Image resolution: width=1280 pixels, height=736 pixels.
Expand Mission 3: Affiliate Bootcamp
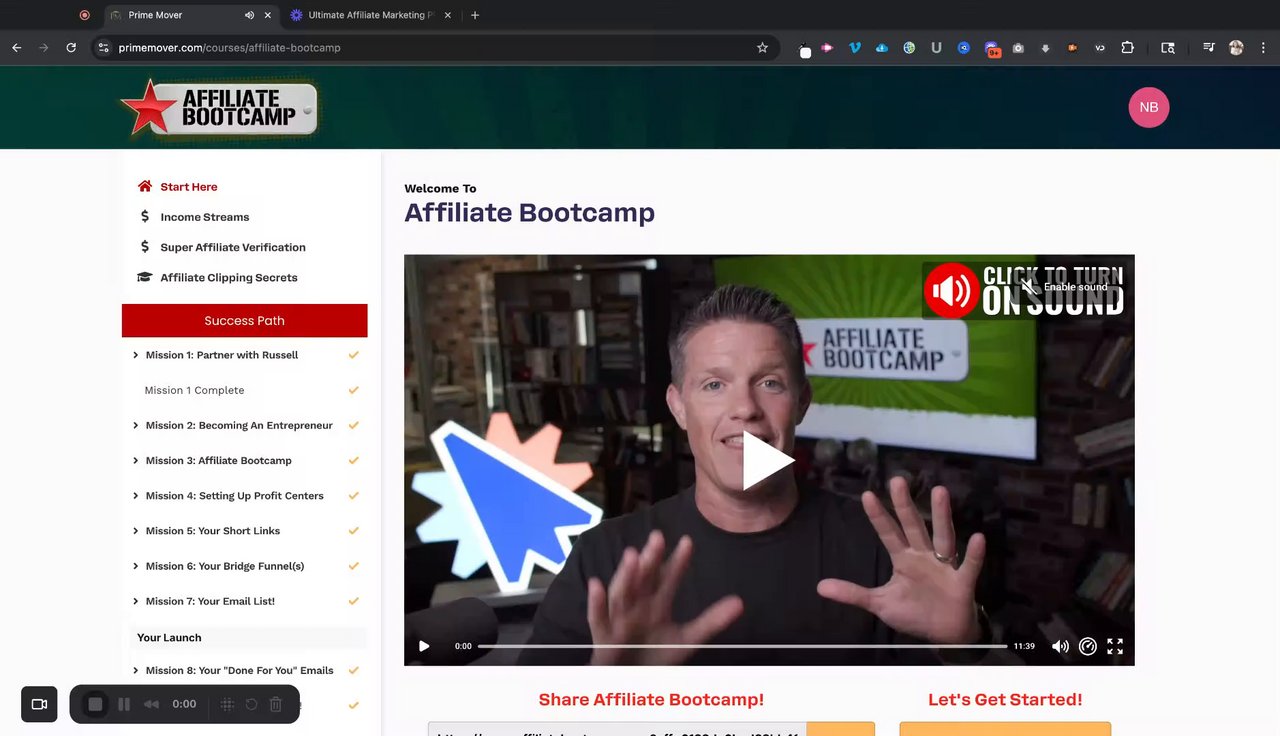pos(135,460)
